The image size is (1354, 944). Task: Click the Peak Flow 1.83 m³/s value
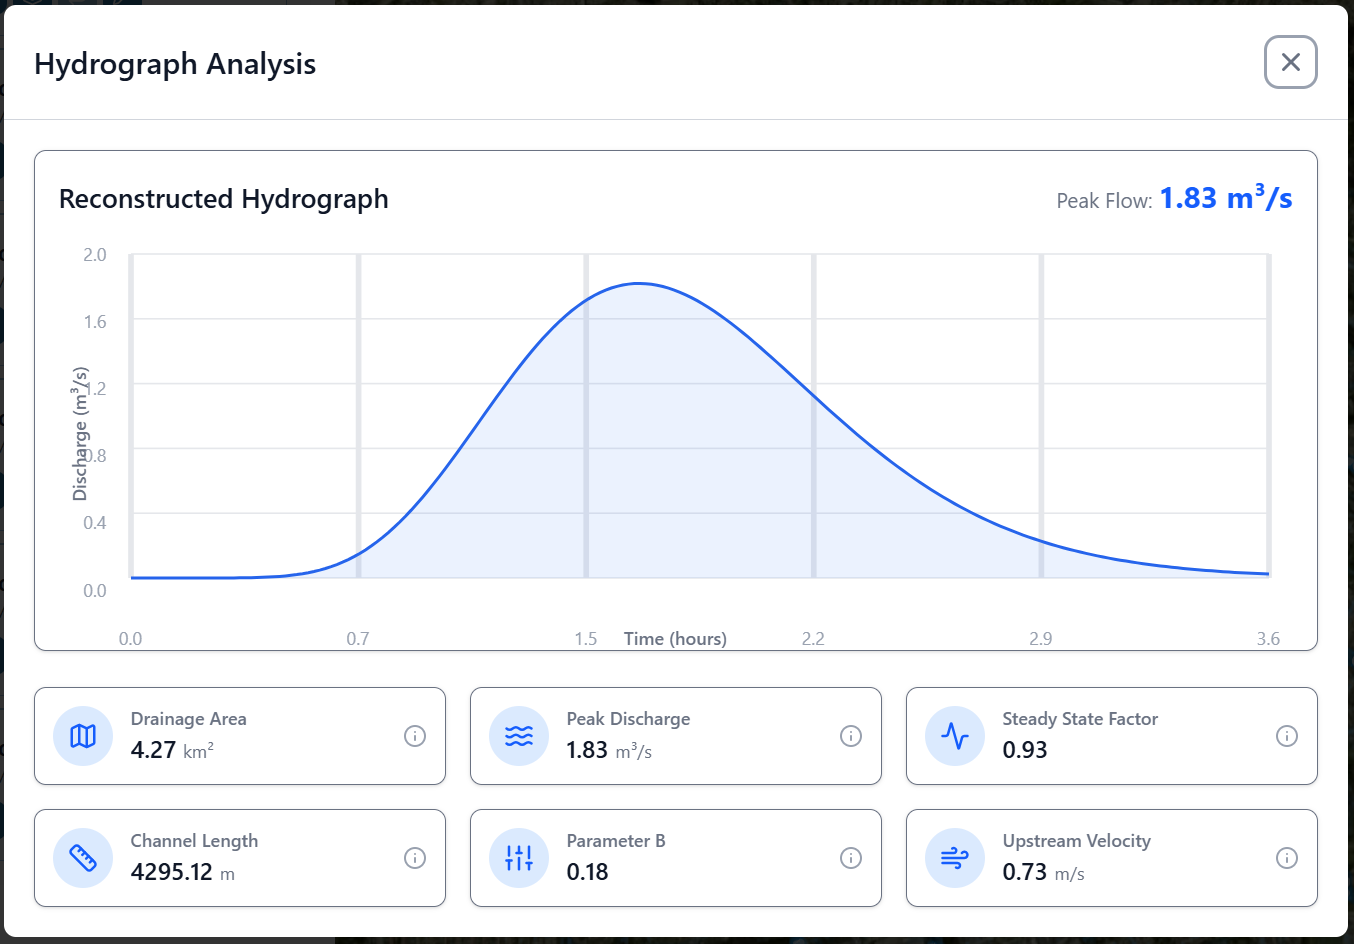coord(1225,198)
